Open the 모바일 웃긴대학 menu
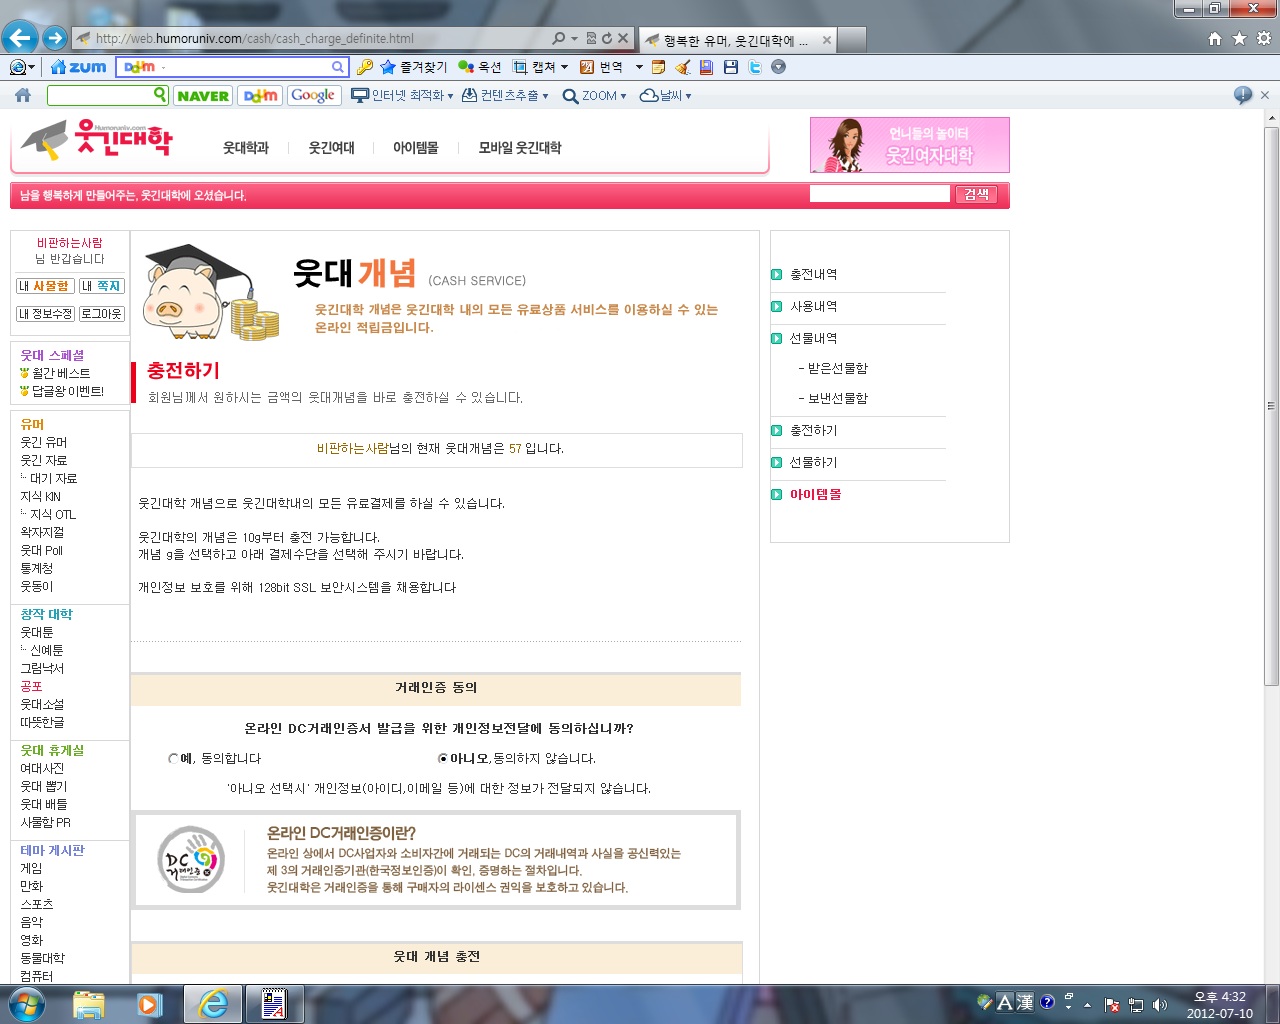This screenshot has width=1280, height=1024. tap(519, 147)
